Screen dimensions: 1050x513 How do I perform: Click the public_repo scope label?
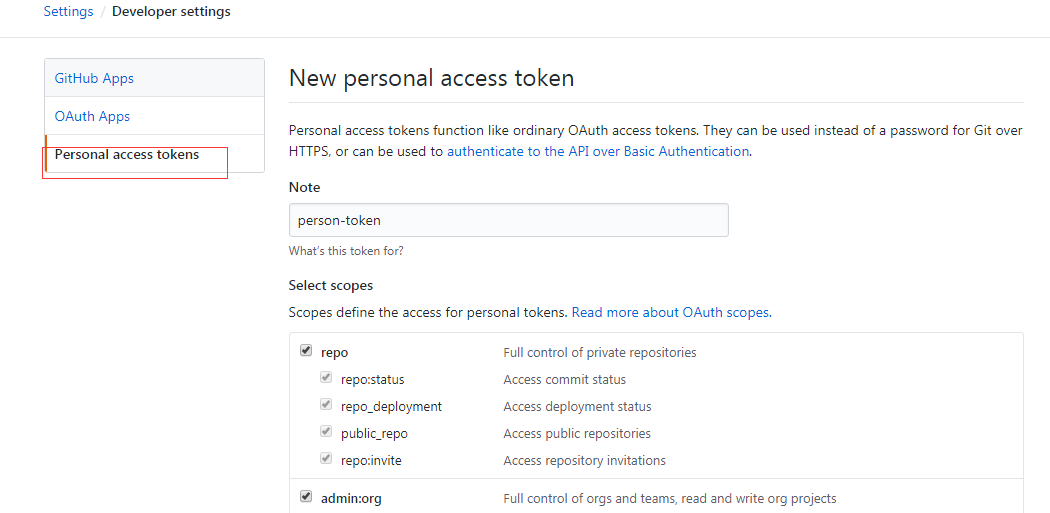374,434
